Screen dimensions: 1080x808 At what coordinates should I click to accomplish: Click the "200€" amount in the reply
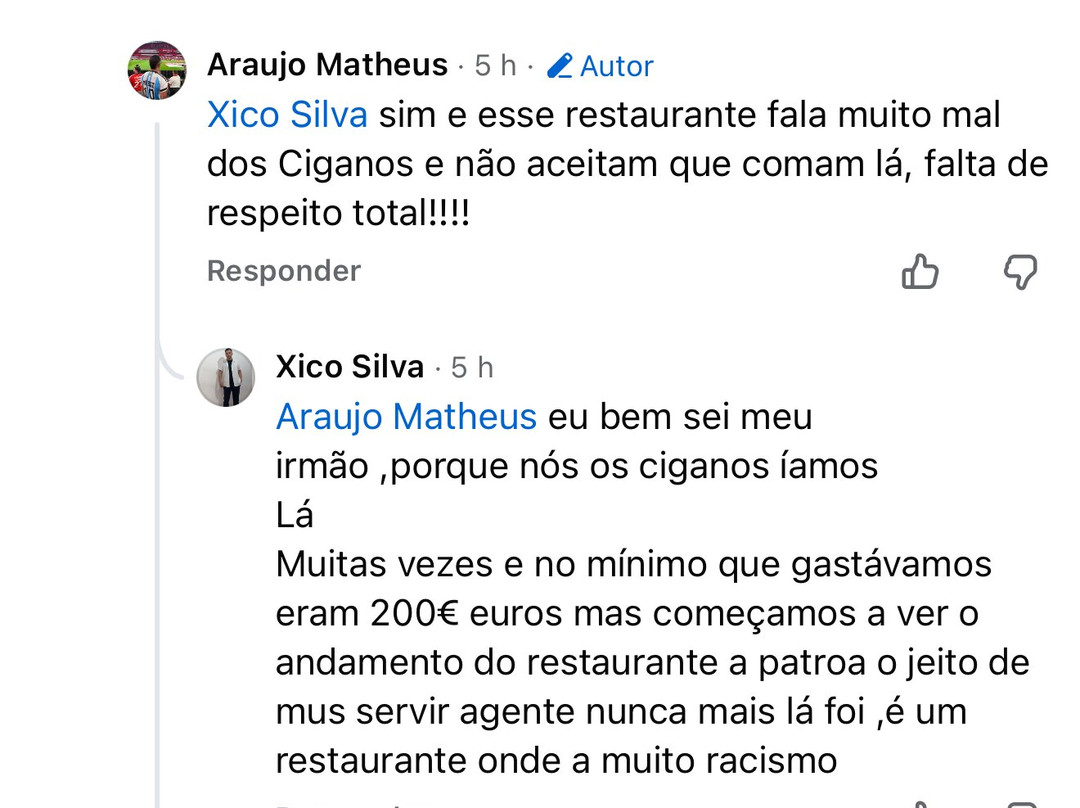pyautogui.click(x=414, y=613)
